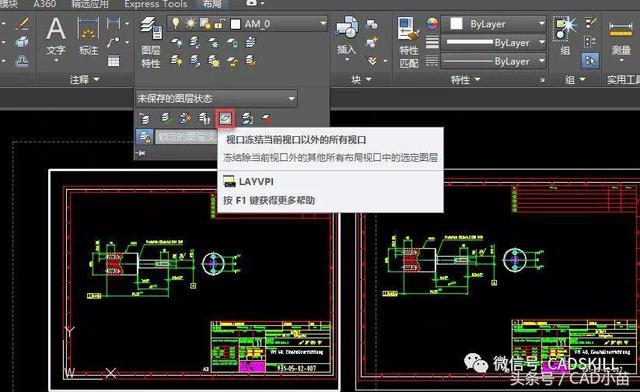Open the unsaved layer state (未保存的图层状态) dropdown
The width and height of the screenshot is (640, 392).
pos(291,98)
